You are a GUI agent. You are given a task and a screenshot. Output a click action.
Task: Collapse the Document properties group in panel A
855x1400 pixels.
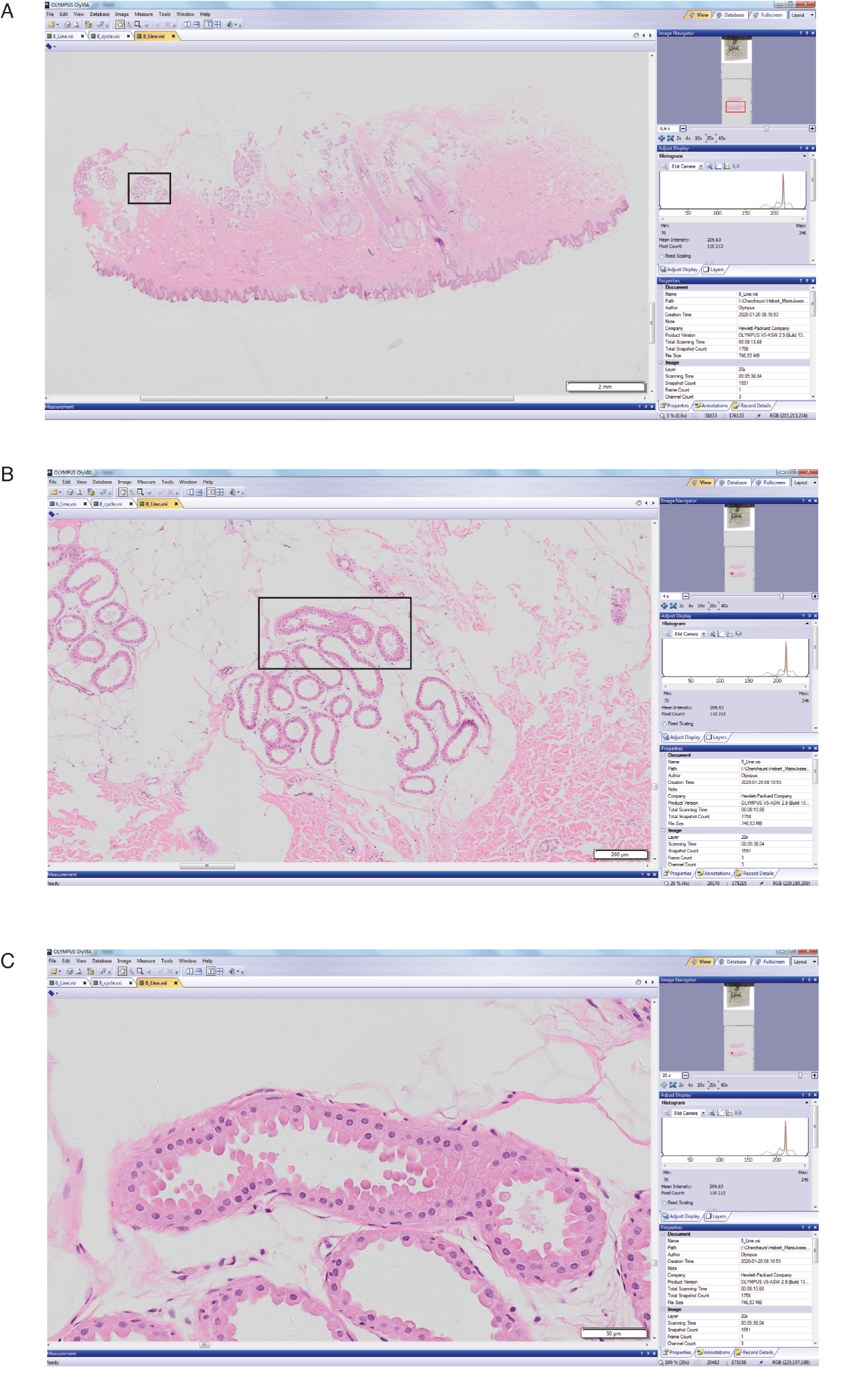[661, 287]
